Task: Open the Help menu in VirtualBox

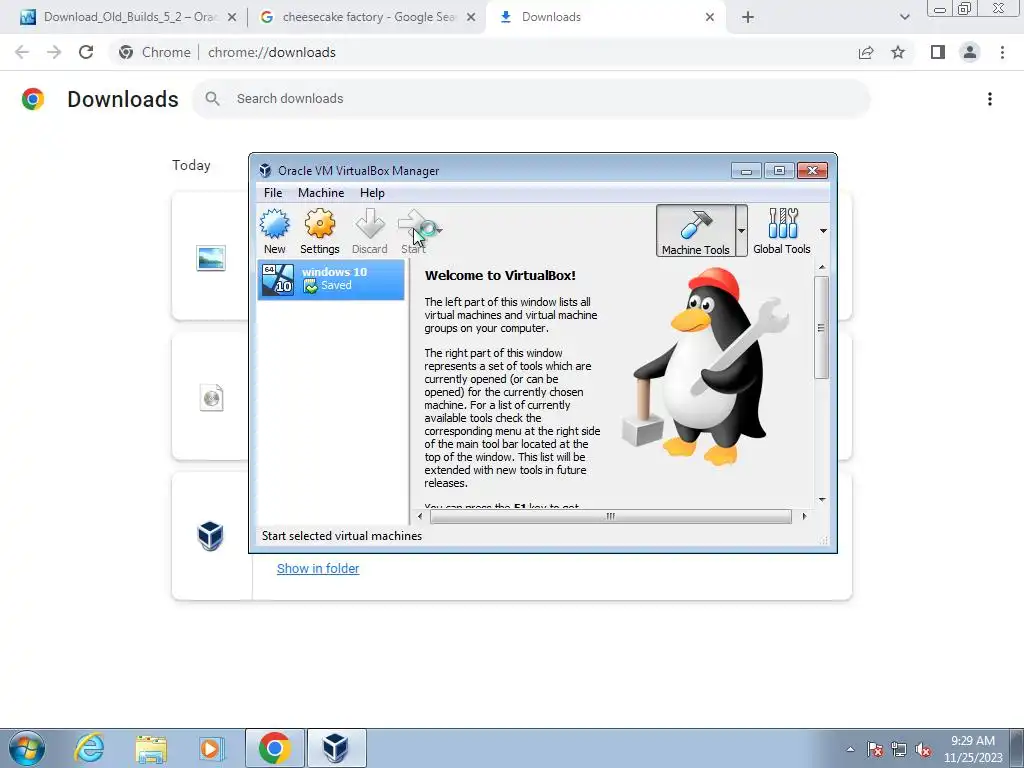Action: 372,193
